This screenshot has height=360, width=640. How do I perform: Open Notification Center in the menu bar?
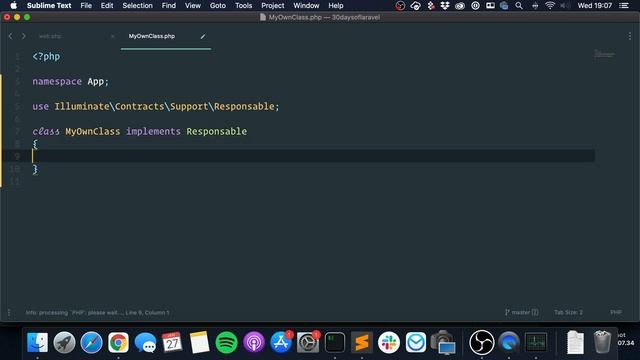click(624, 6)
